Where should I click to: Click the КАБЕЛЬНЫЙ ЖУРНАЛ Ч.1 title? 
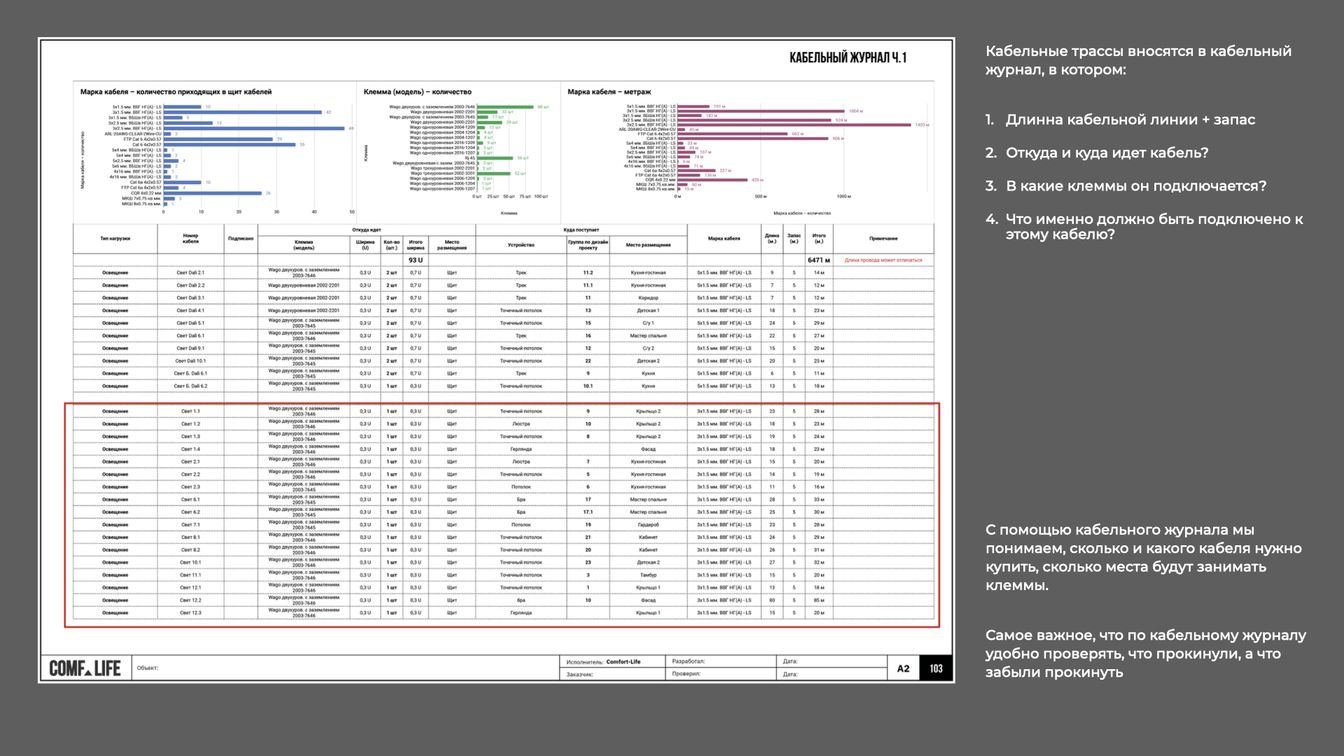(x=848, y=59)
